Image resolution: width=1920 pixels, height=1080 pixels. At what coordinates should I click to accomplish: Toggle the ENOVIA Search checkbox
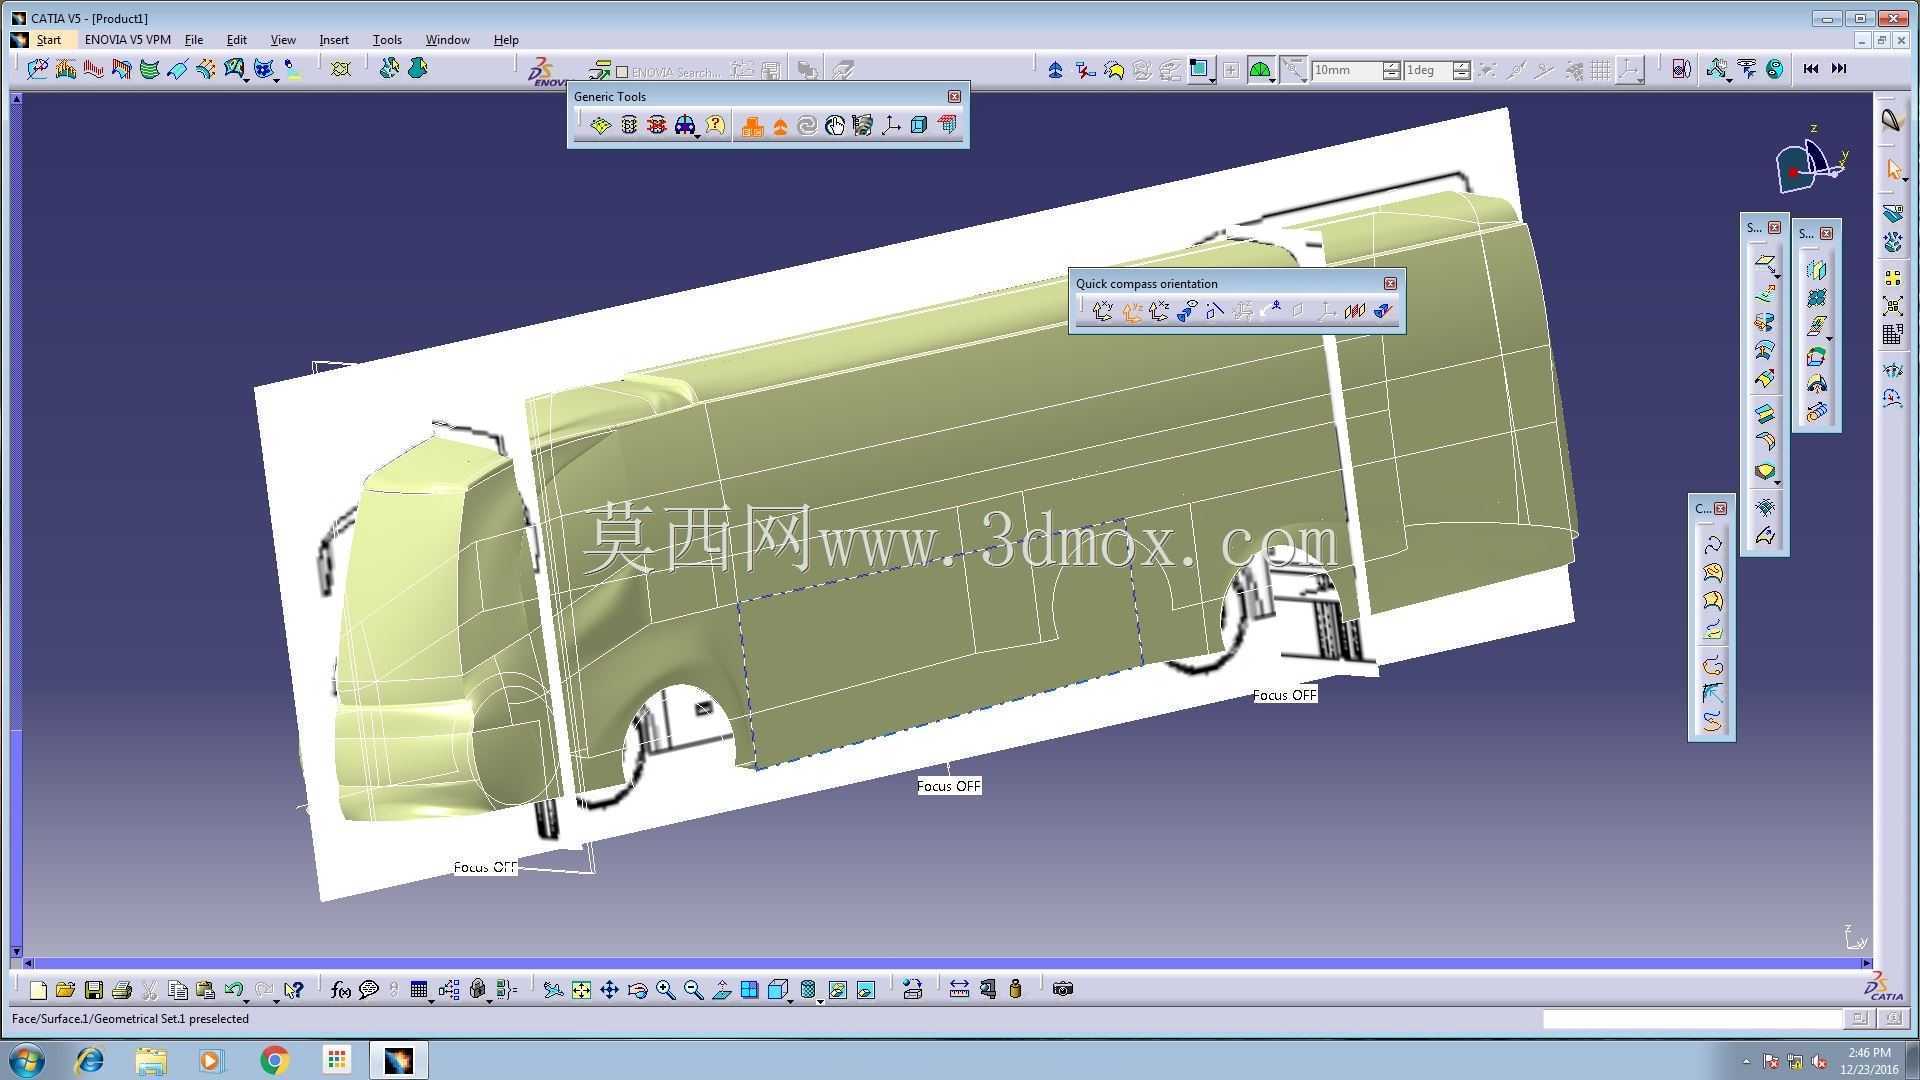[x=622, y=72]
